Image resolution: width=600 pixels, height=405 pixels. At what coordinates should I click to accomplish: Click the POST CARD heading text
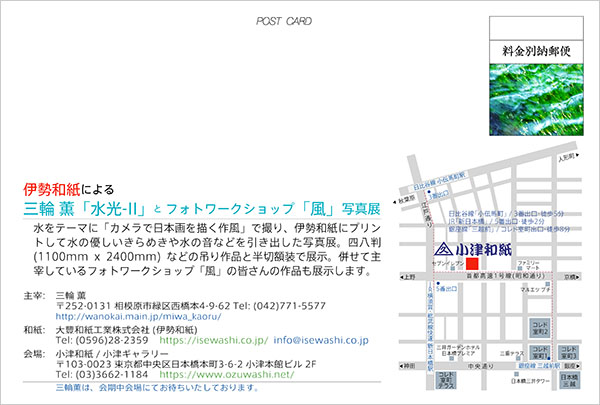coord(284,20)
